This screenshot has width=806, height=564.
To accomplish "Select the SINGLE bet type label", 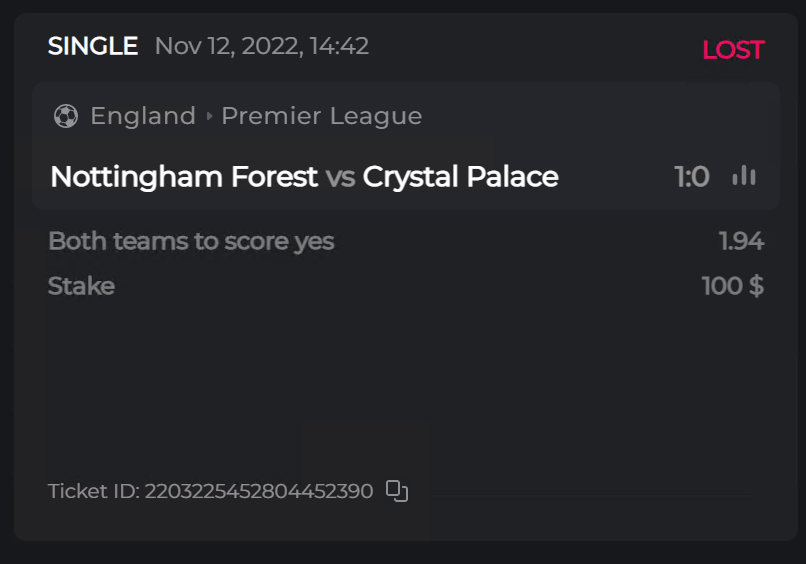I will point(93,46).
